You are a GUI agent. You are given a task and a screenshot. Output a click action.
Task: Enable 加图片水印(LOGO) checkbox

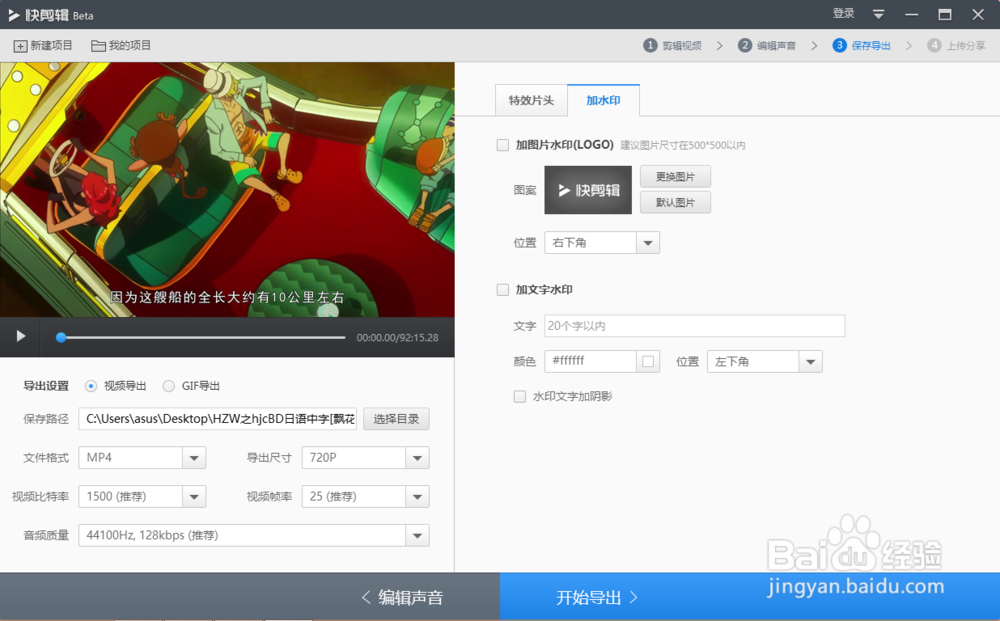coord(503,145)
